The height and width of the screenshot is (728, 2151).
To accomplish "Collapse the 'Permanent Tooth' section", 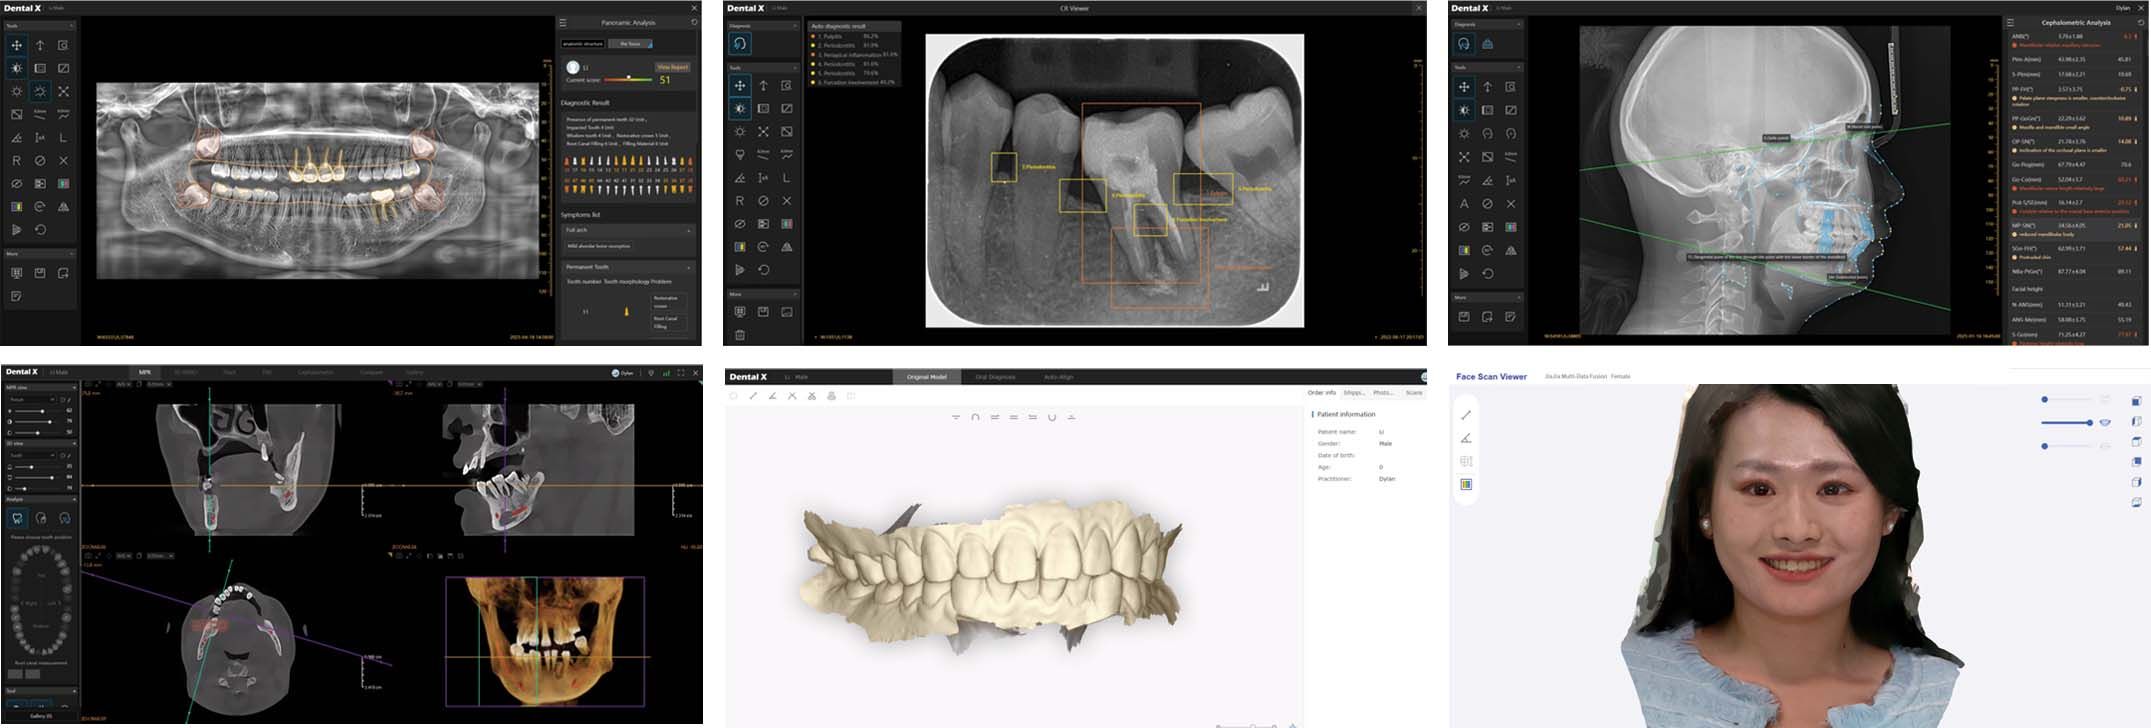I will point(688,267).
